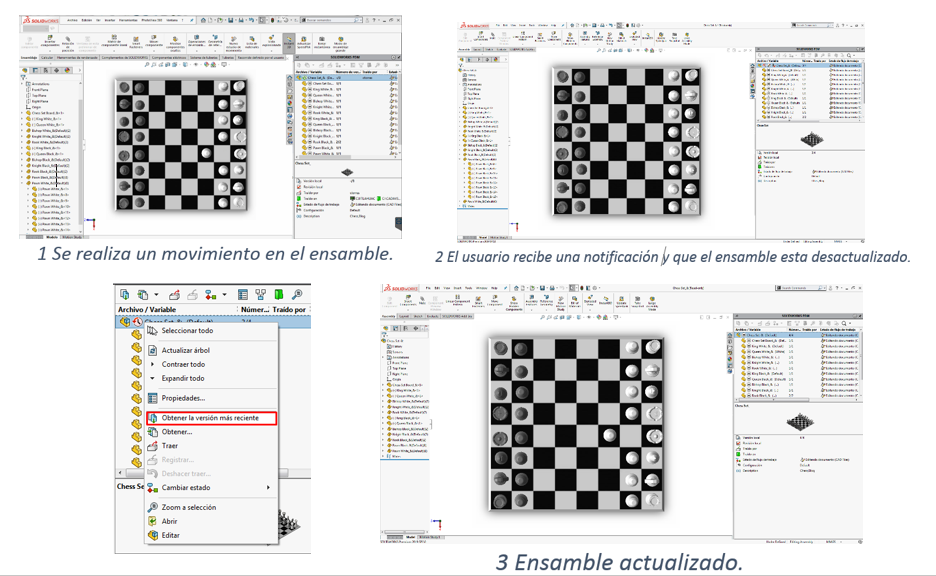This screenshot has height=576, width=936.
Task: Click the Get icon in the PDM toolbar
Action: [143, 294]
